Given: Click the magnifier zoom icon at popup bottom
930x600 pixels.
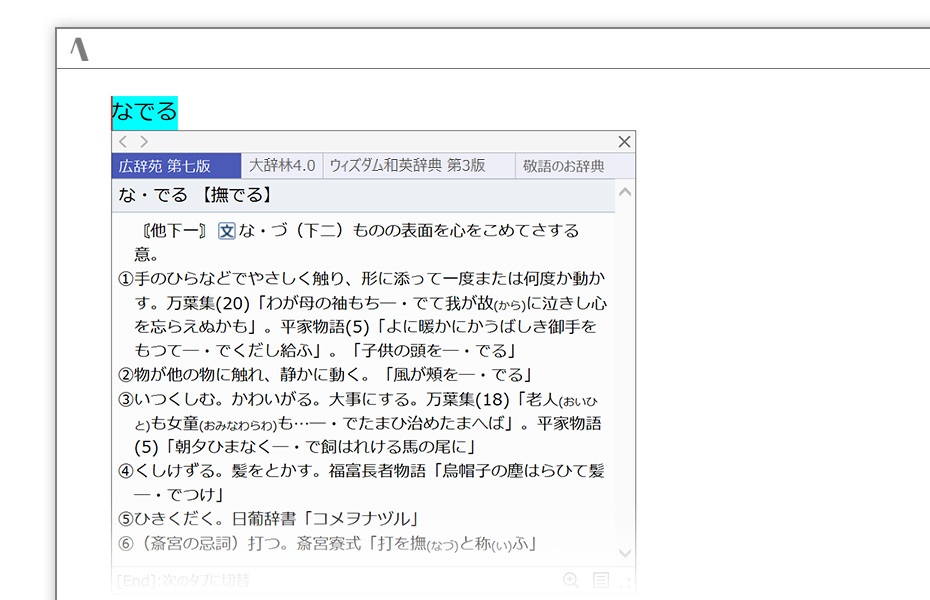Looking at the screenshot, I should (x=571, y=580).
